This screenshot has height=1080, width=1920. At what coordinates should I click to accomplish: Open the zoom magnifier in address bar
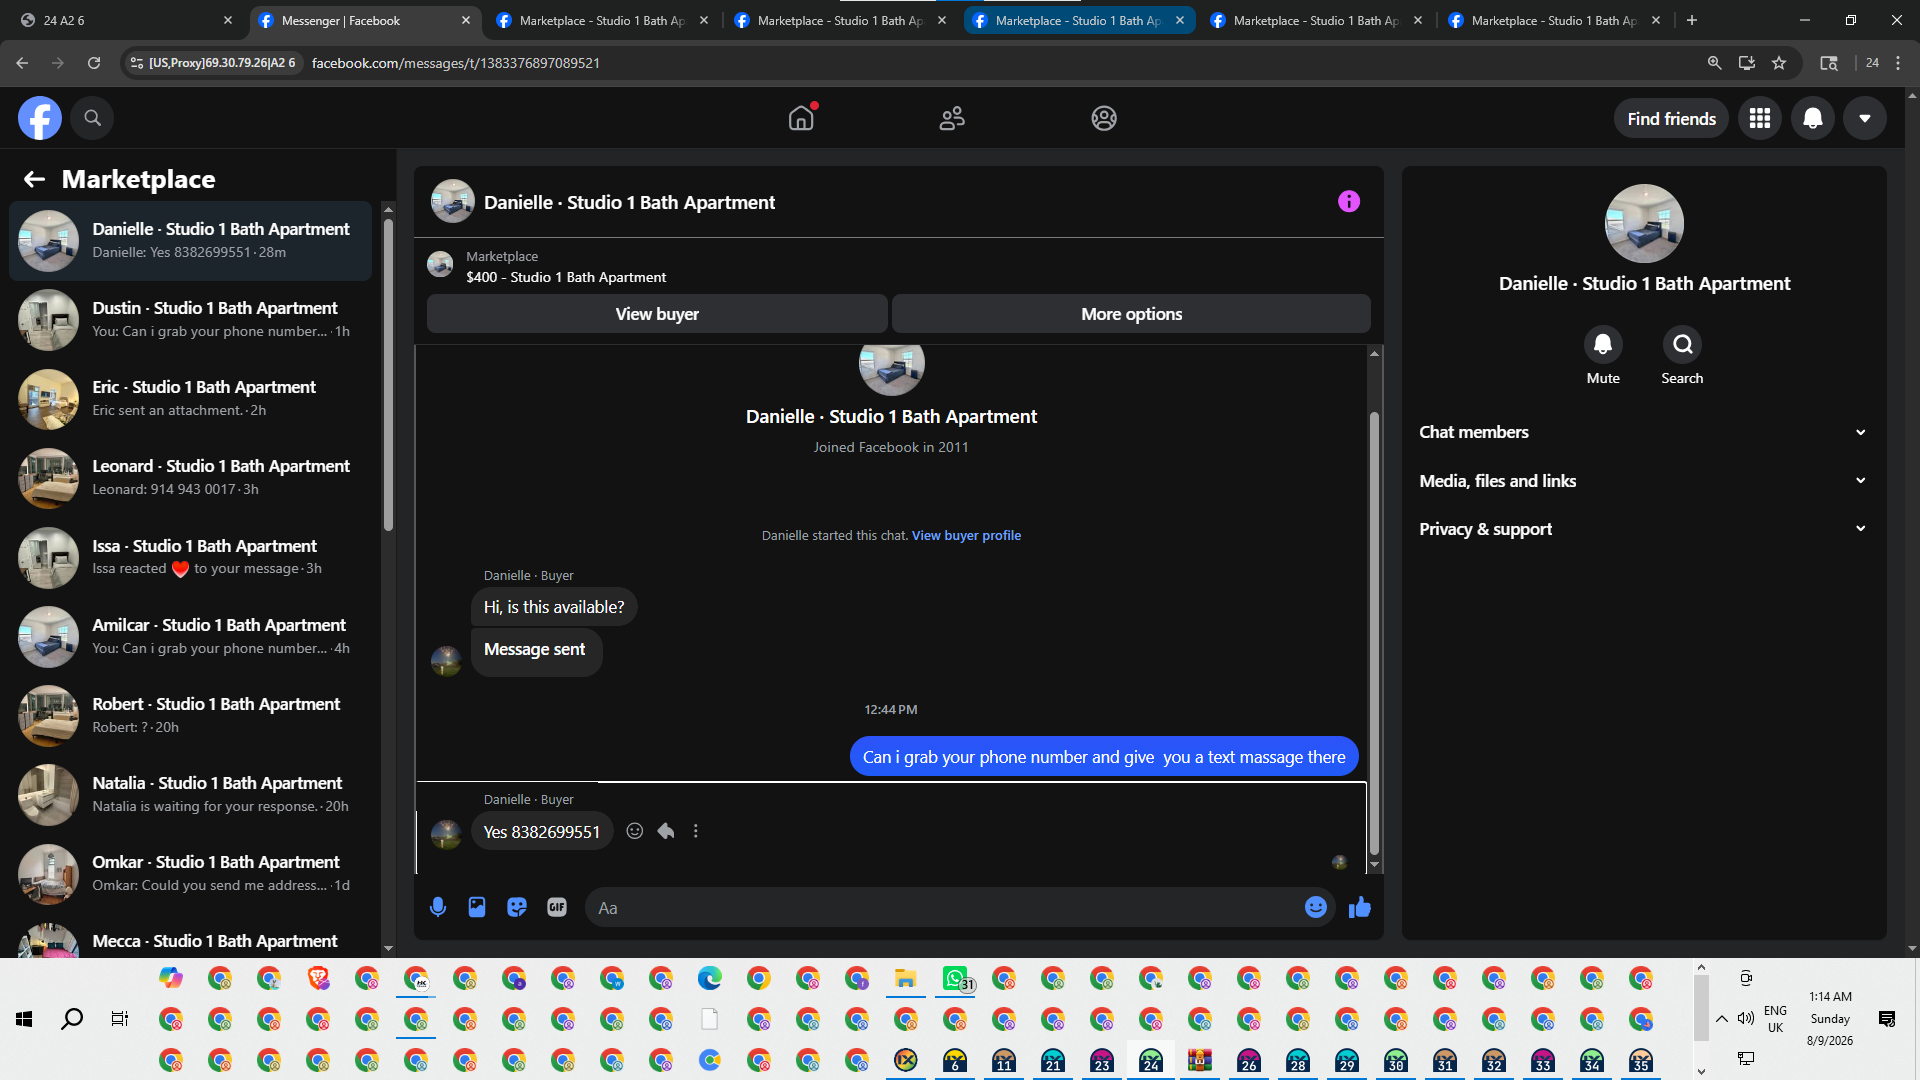click(1714, 63)
